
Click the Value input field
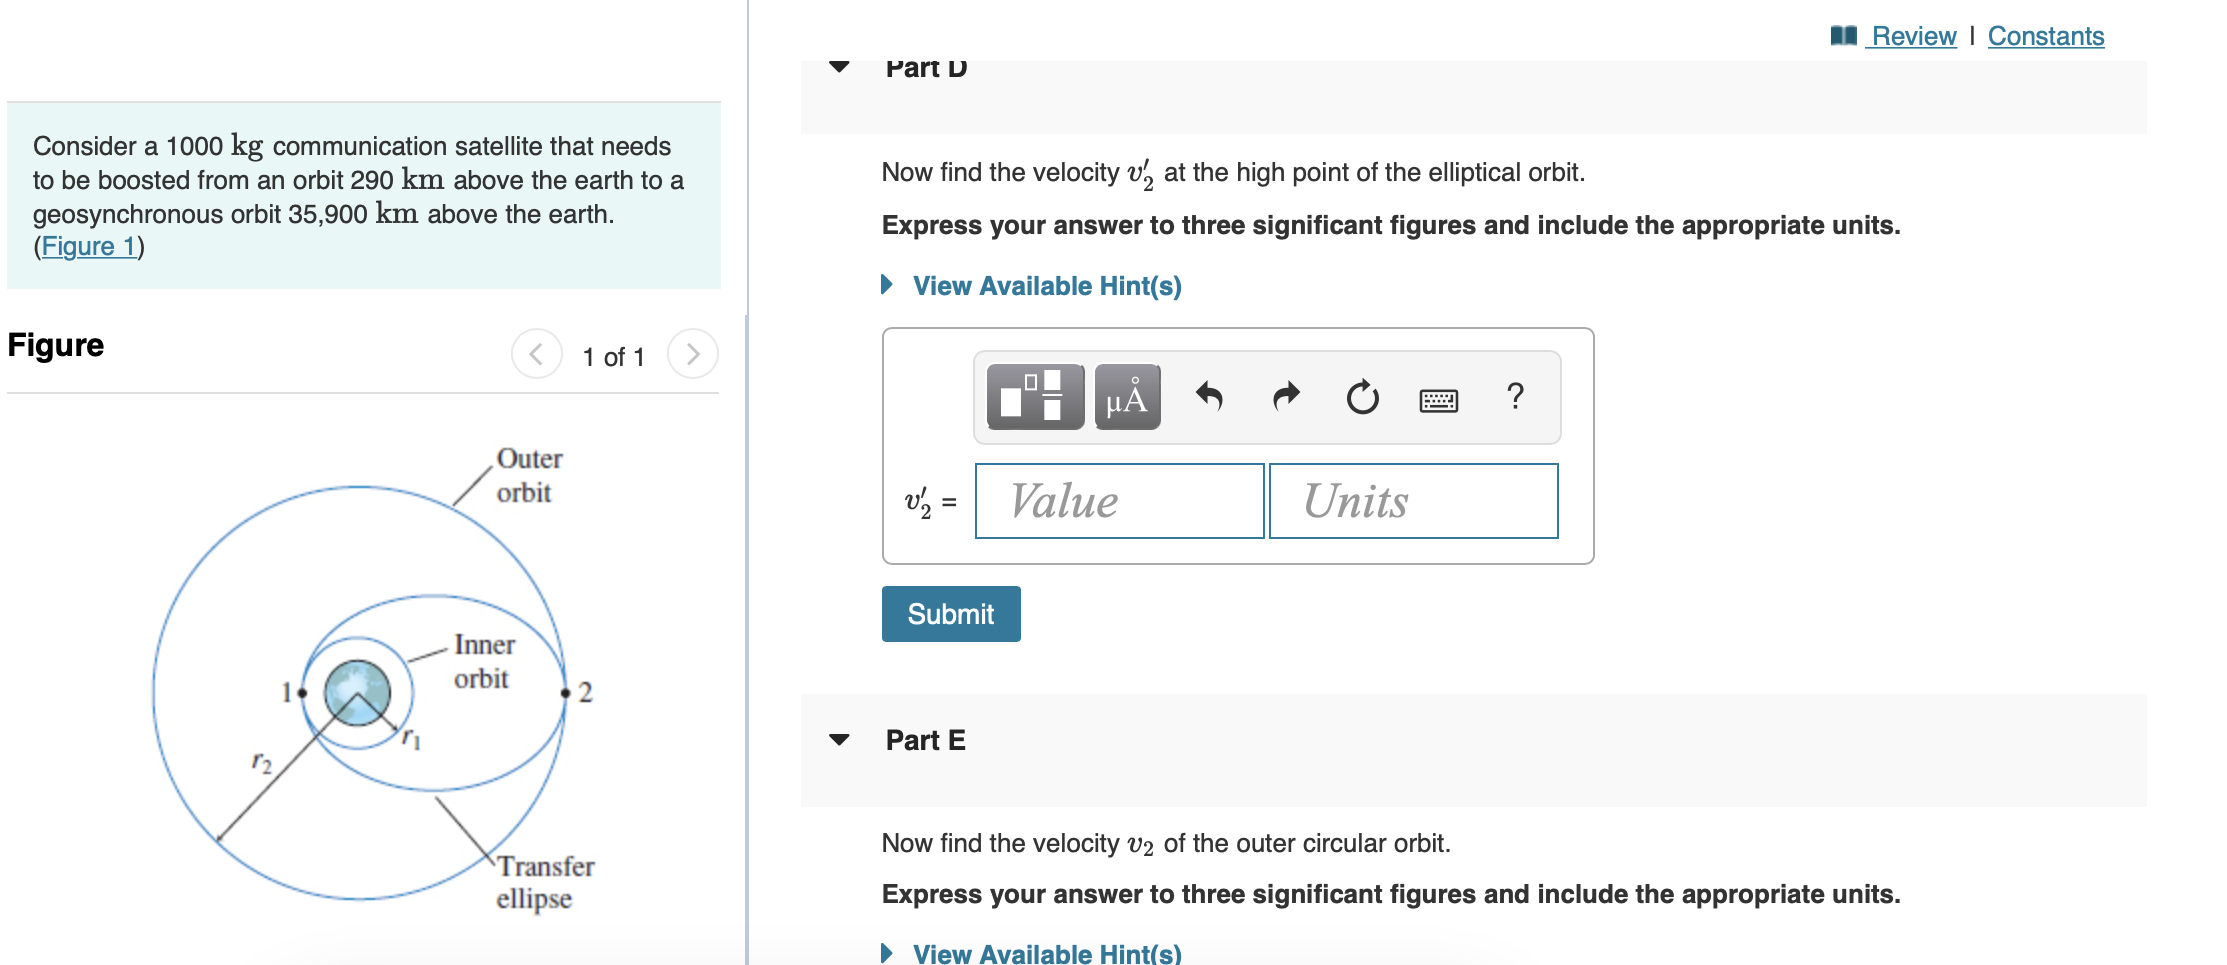[x=1118, y=501]
